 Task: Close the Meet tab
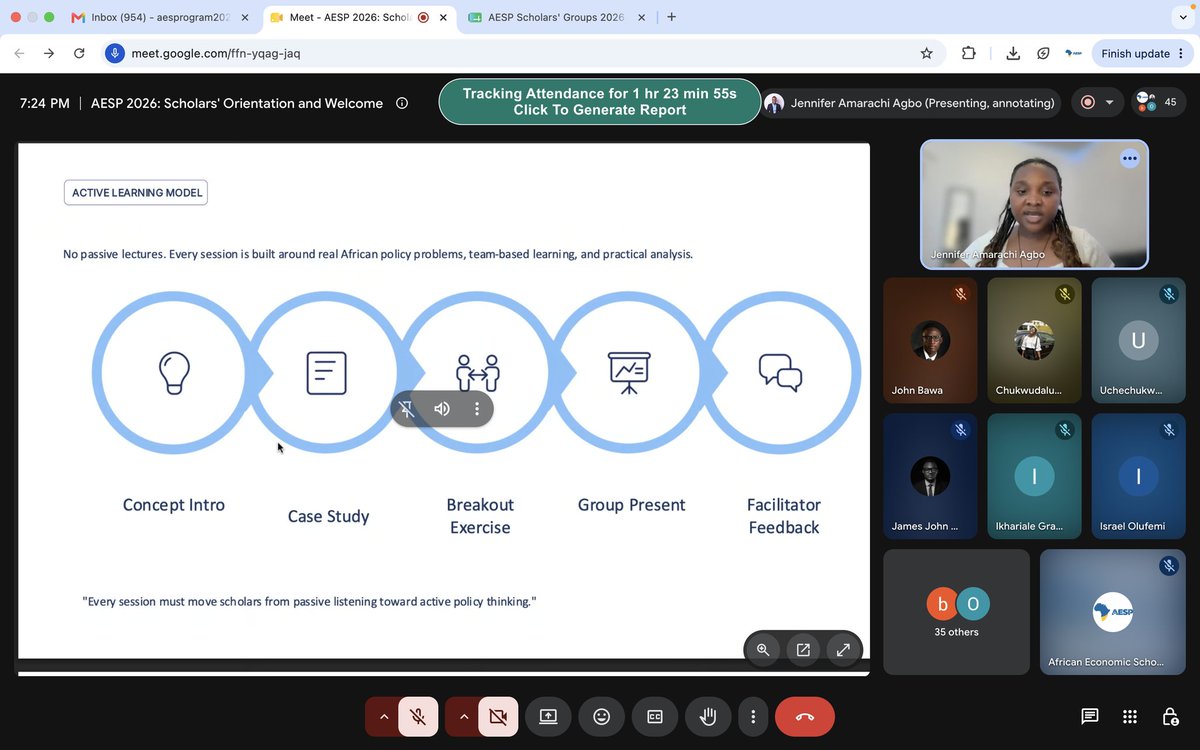444,17
